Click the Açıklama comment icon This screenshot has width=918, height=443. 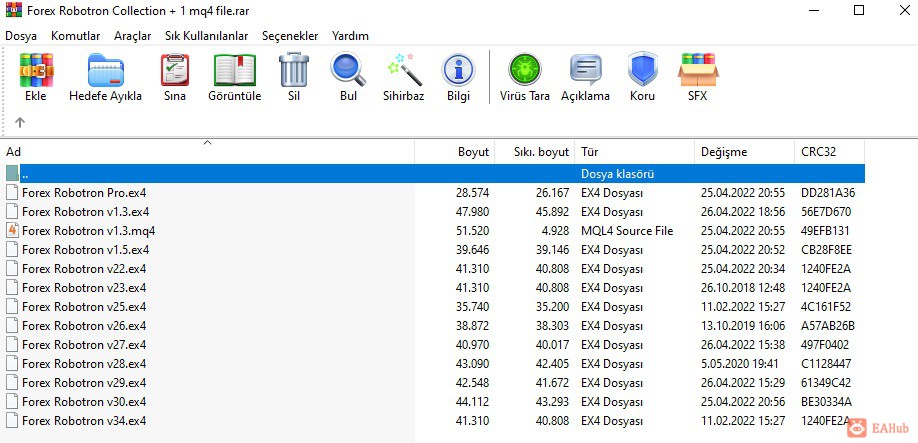pos(585,70)
